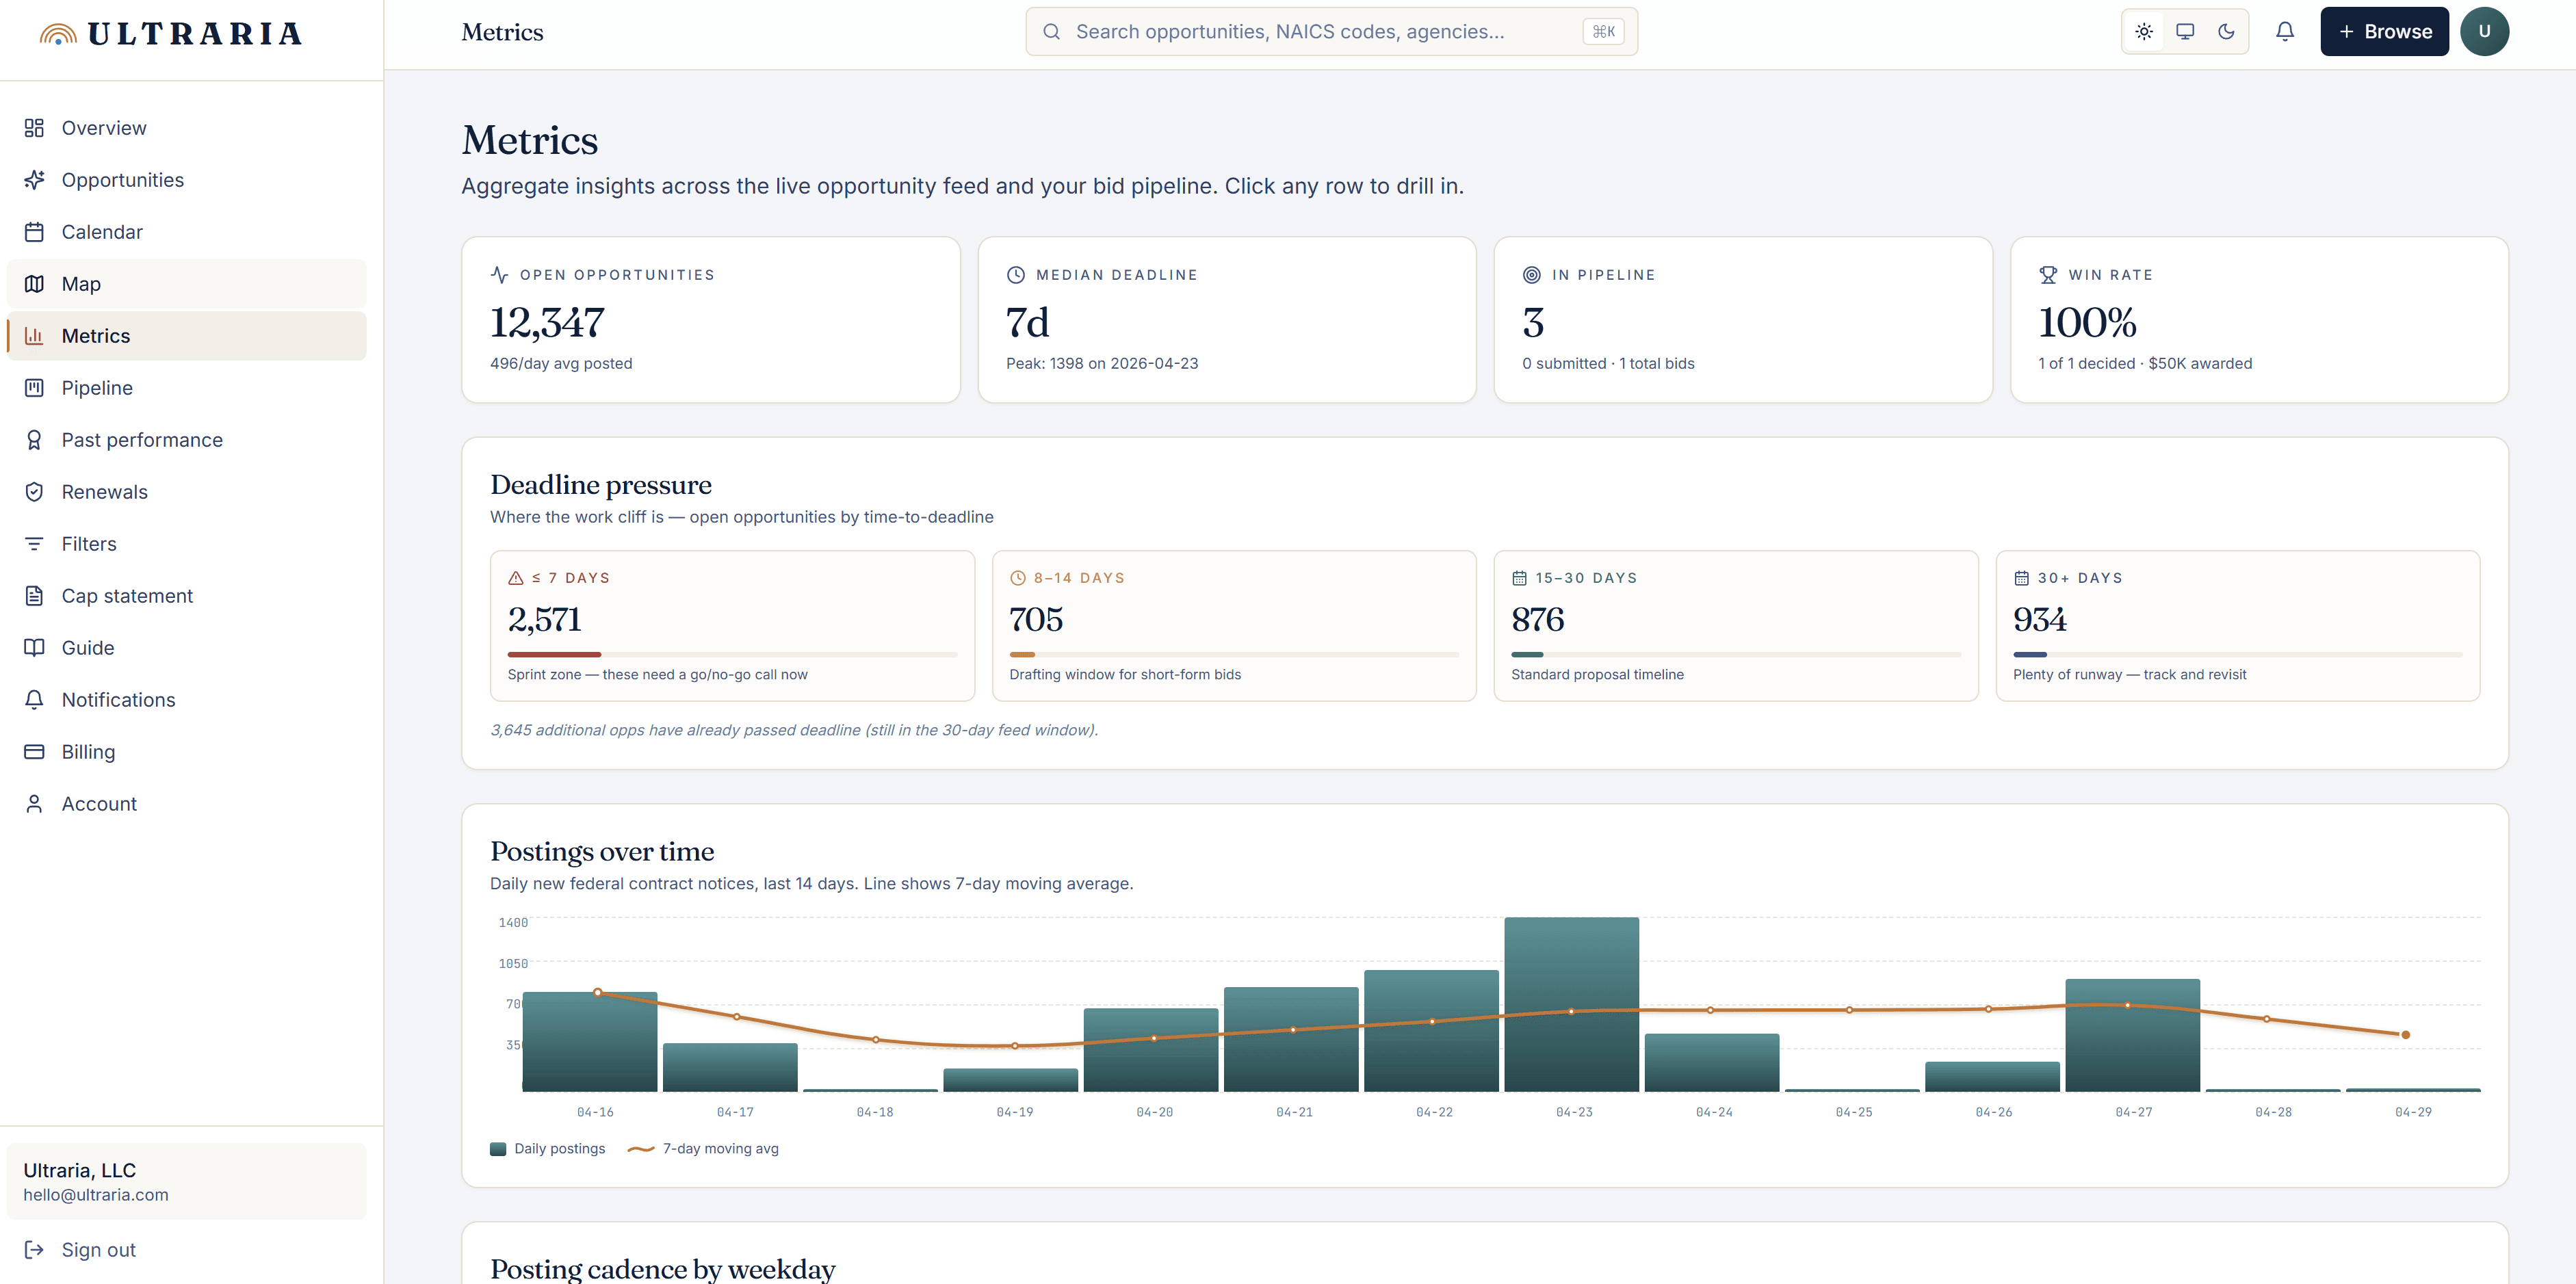Click the Map icon in sidebar

point(34,284)
